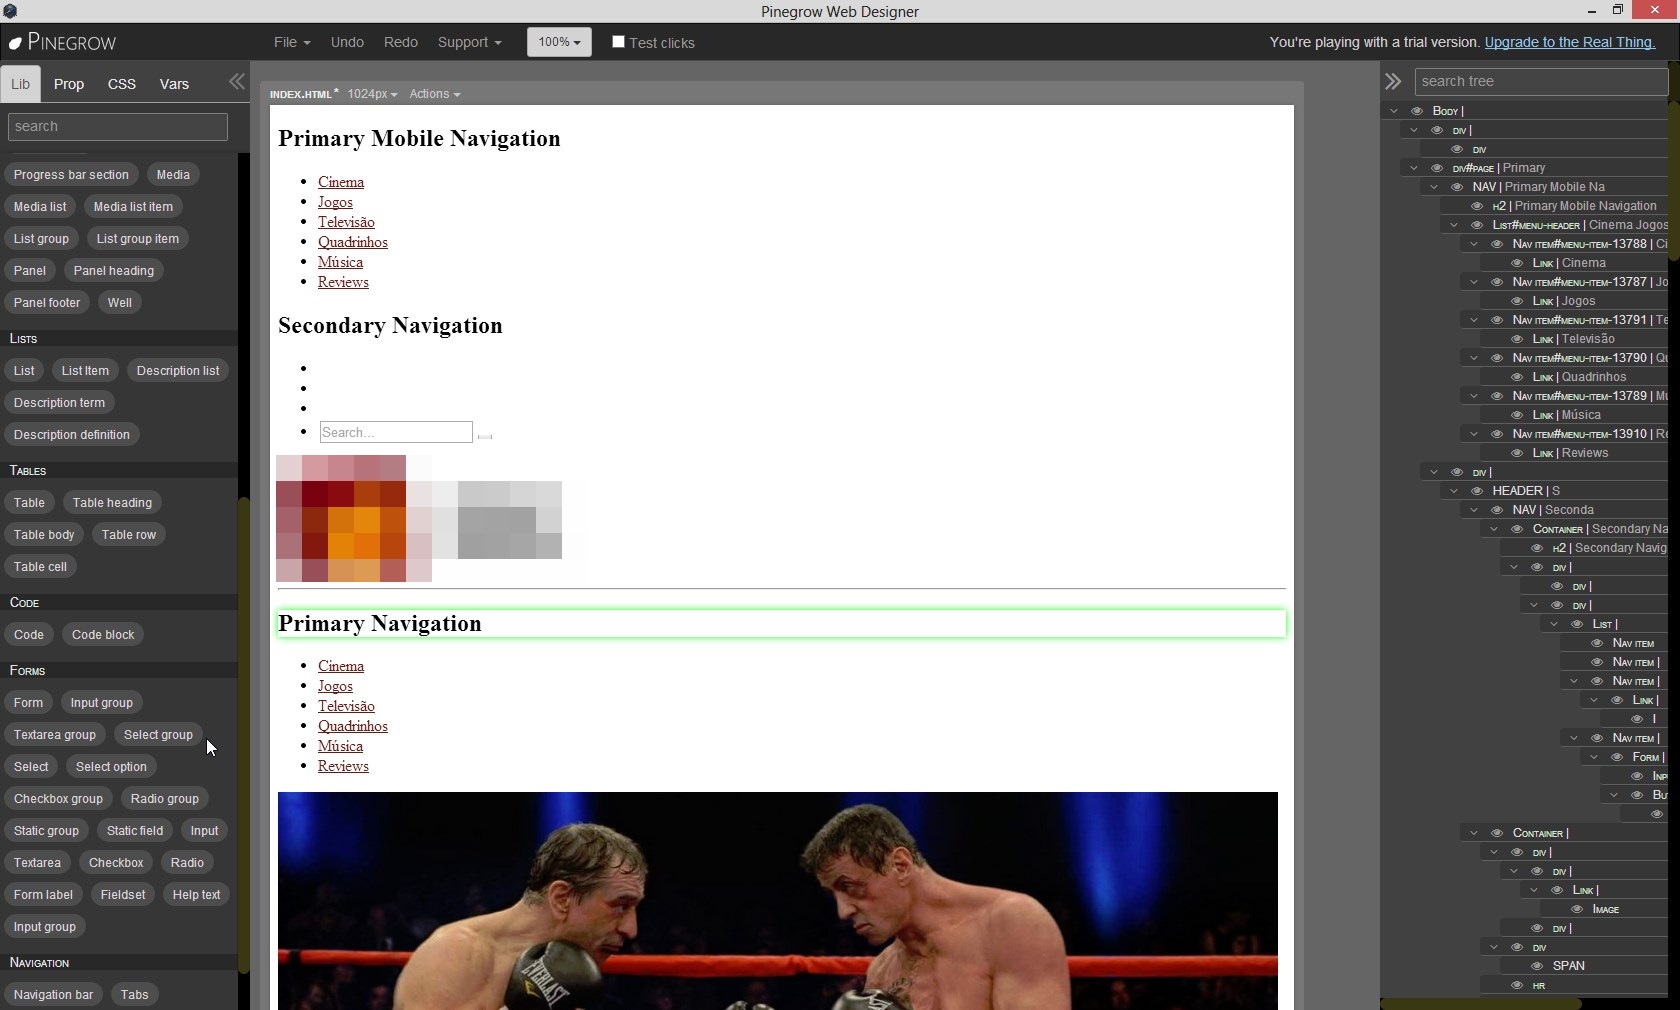Select the Primary Navigation heading
Viewport: 1680px width, 1010px height.
[781, 624]
